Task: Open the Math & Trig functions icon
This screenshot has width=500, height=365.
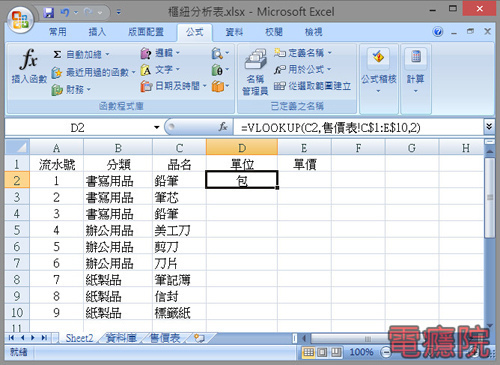Action: (217, 70)
